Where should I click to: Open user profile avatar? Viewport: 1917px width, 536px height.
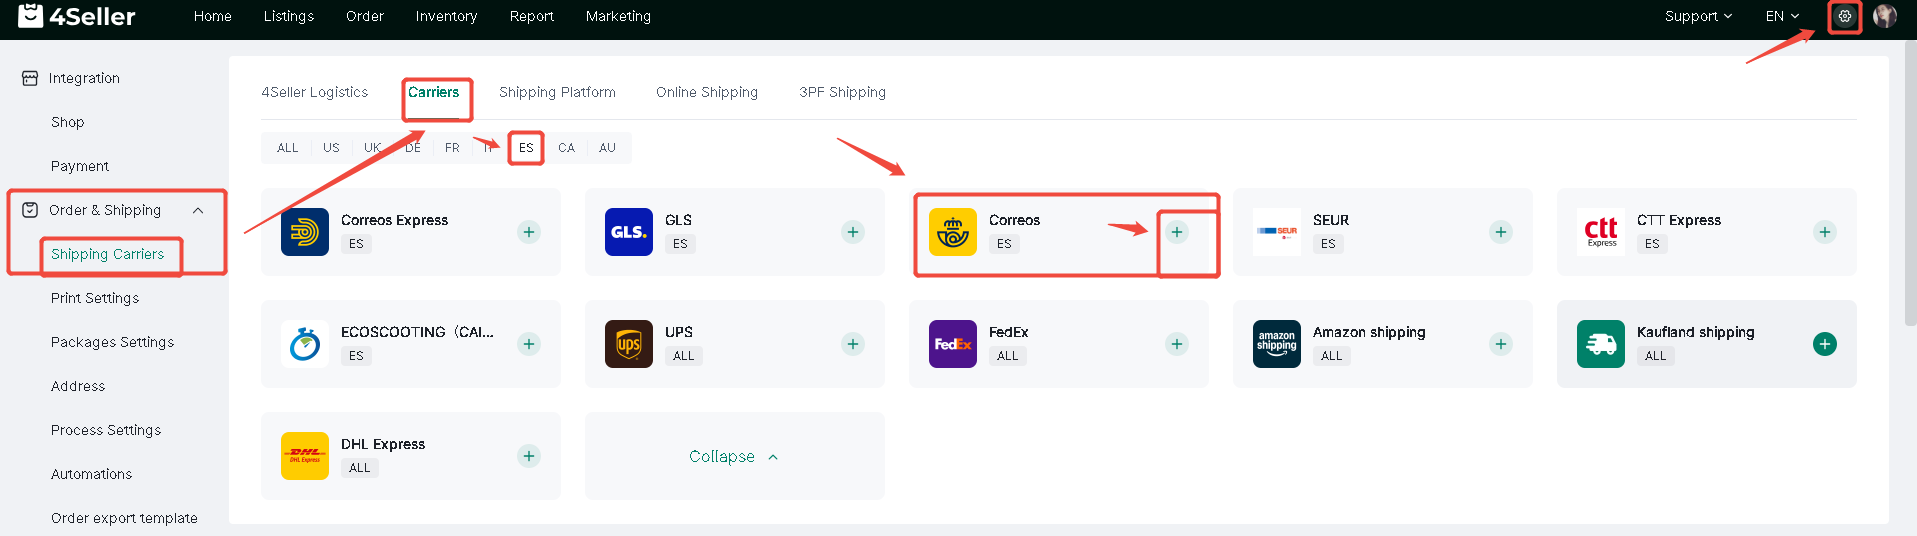pos(1885,16)
